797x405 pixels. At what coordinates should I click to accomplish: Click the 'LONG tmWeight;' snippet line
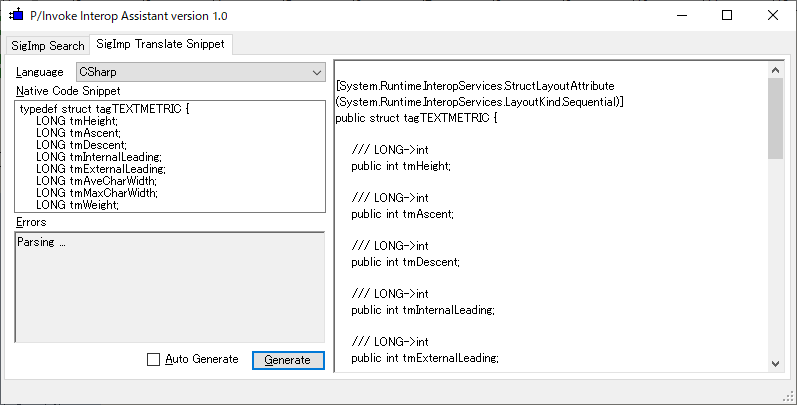[x=77, y=205]
